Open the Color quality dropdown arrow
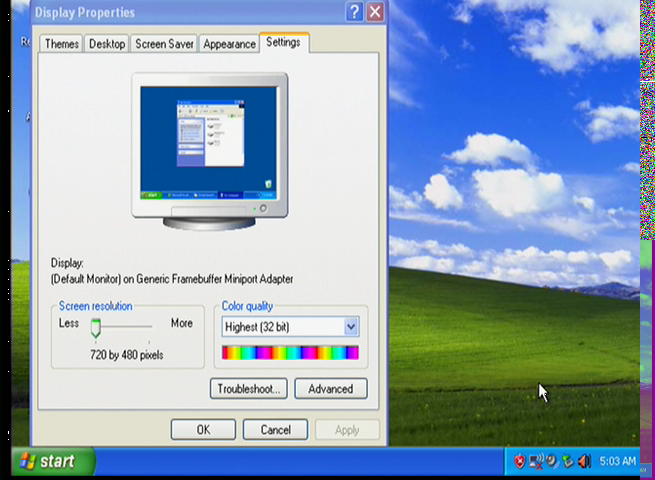 click(x=351, y=327)
